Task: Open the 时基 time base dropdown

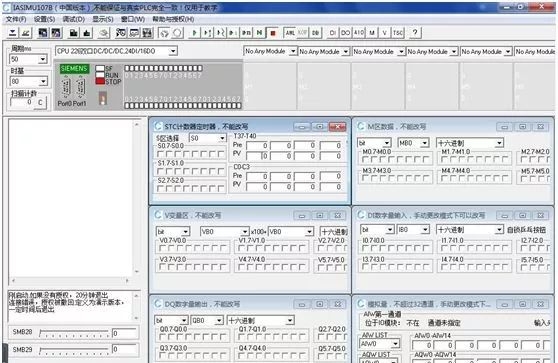Action: coord(43,81)
